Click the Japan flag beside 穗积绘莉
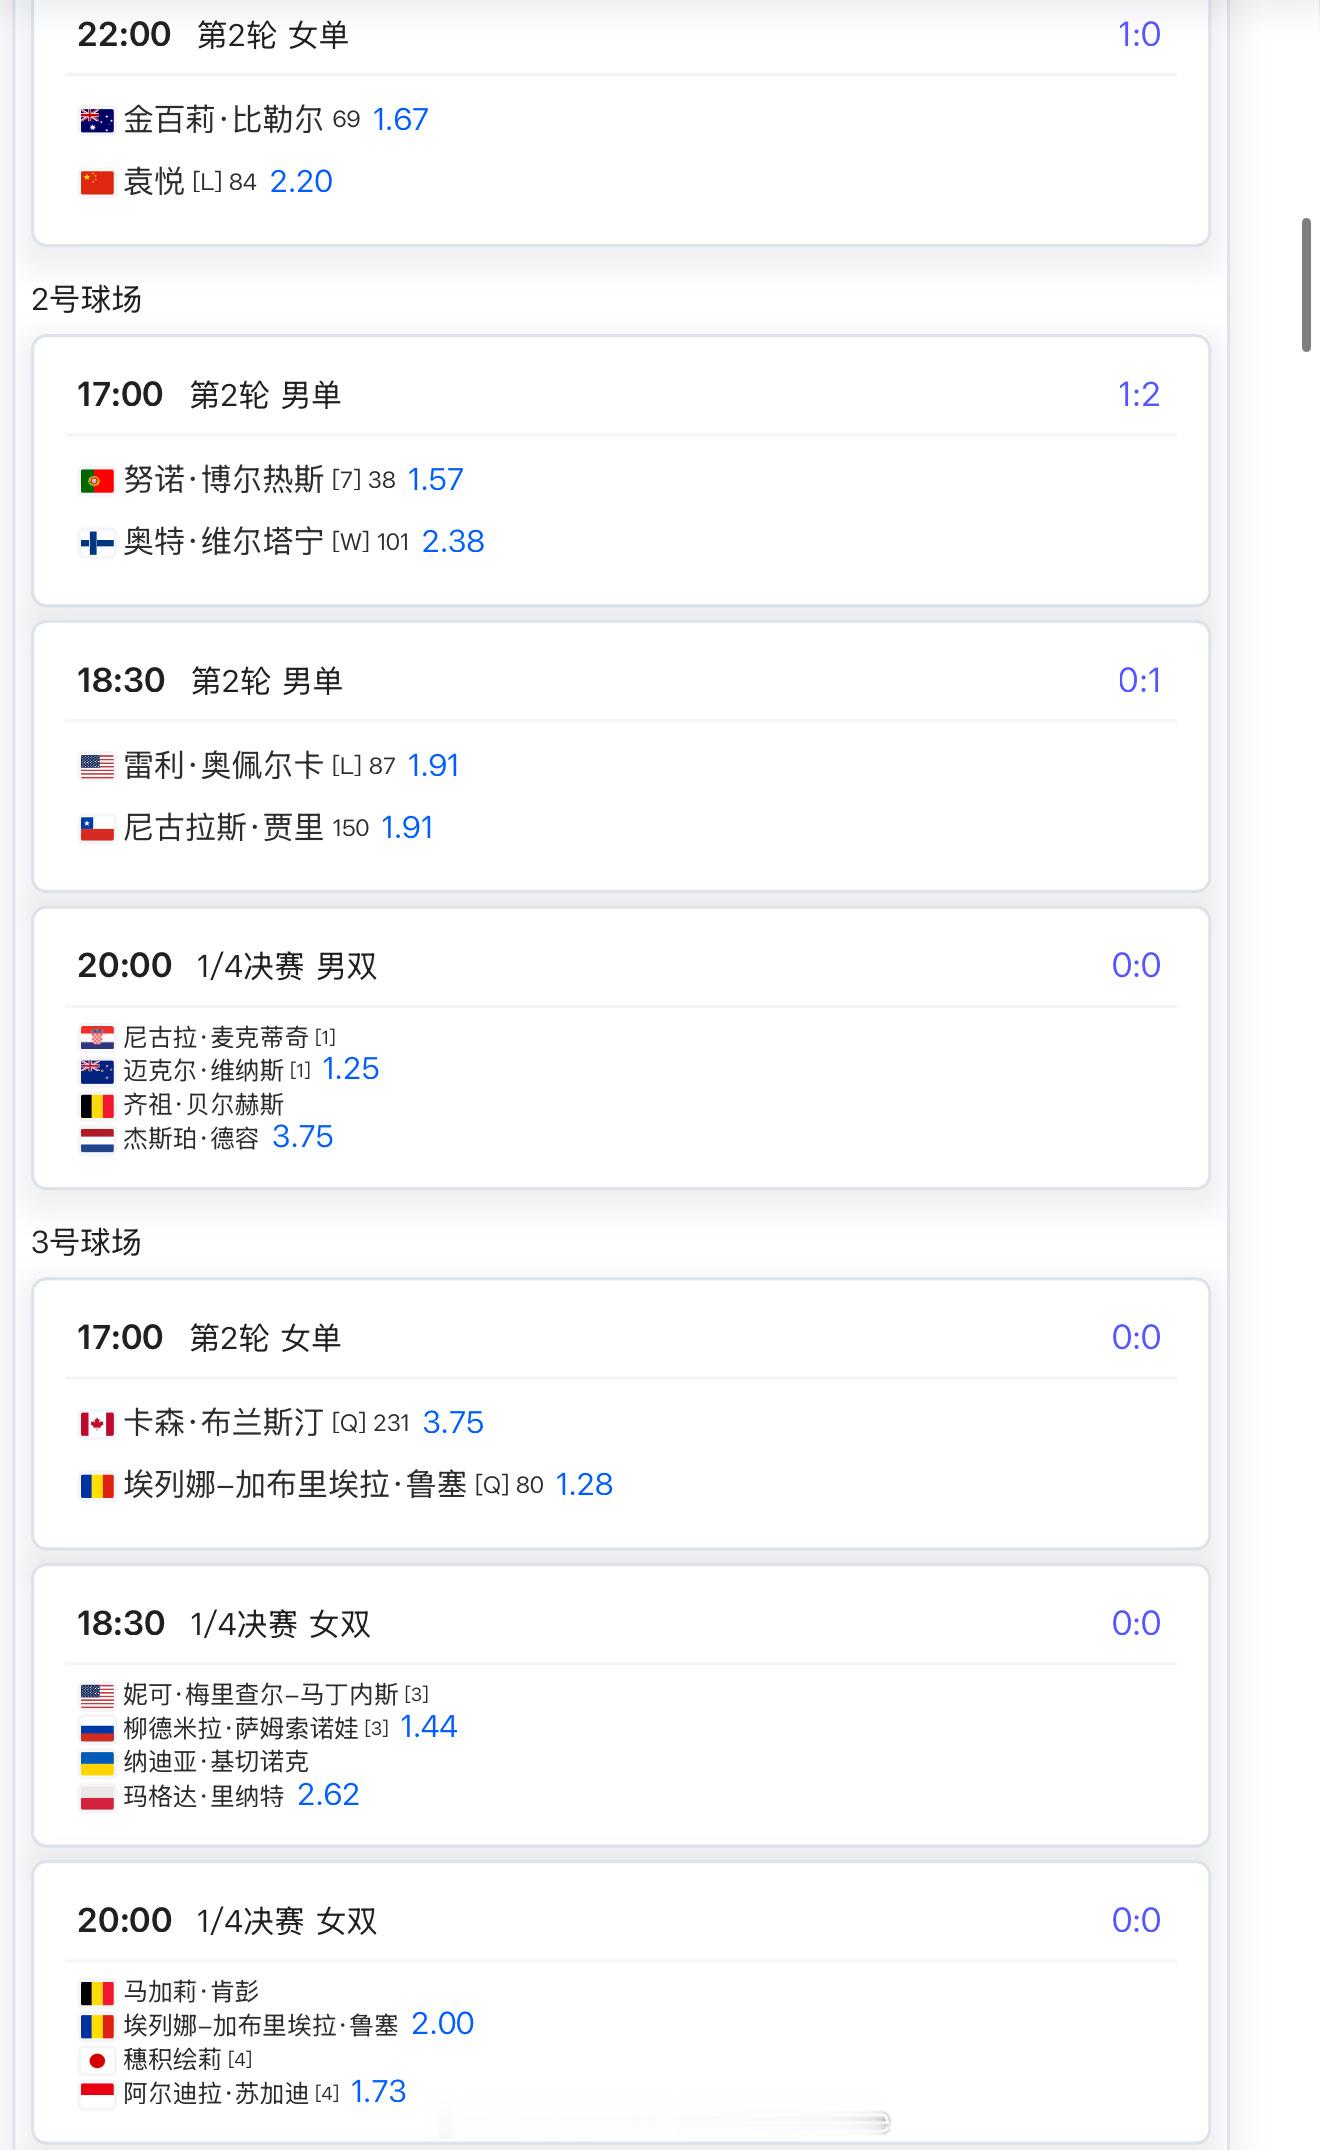Viewport: 1320px width, 2150px height. click(97, 2060)
